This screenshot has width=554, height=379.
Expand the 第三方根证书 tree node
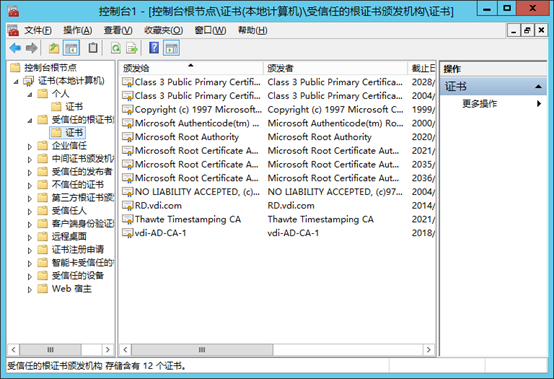(30, 199)
